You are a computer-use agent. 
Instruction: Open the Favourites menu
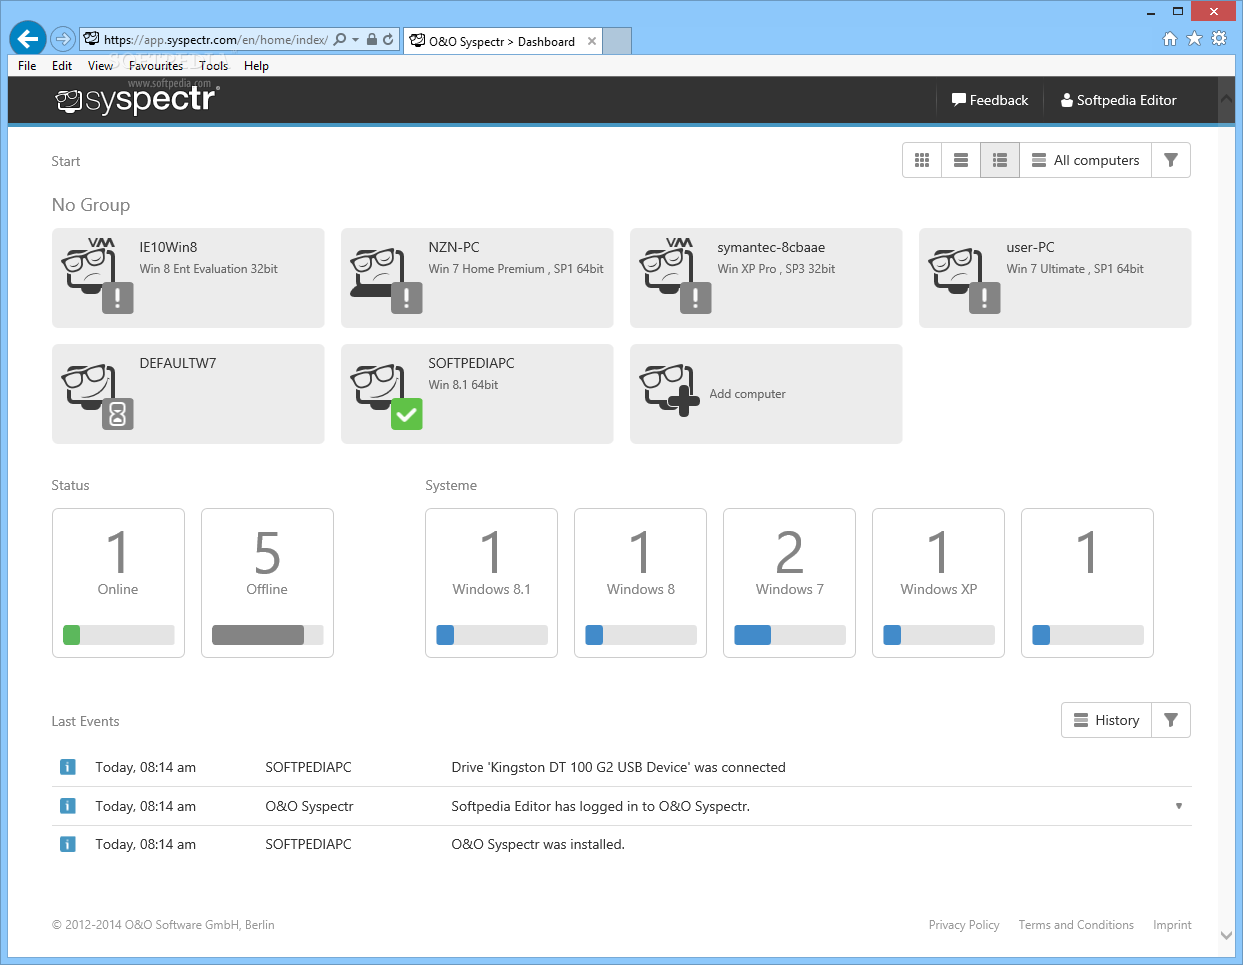[x=156, y=66]
